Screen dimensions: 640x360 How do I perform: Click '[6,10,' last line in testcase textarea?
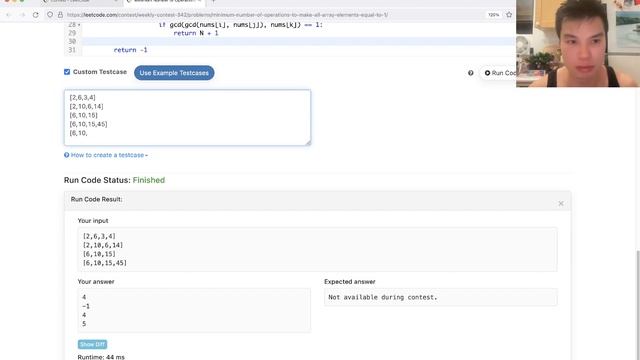(78, 133)
